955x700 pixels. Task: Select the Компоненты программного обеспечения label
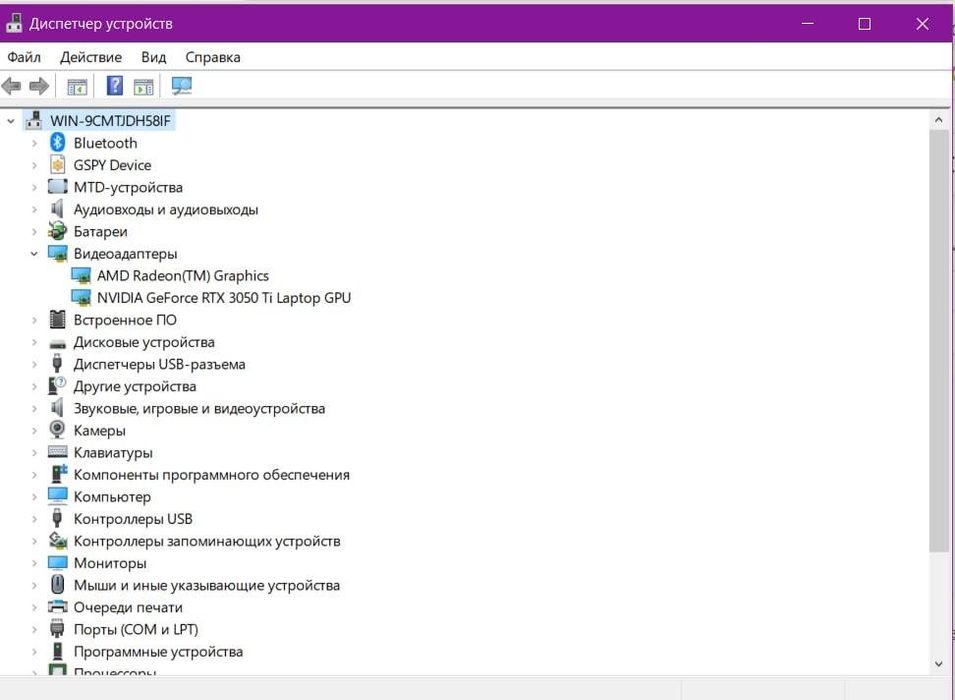[x=212, y=475]
